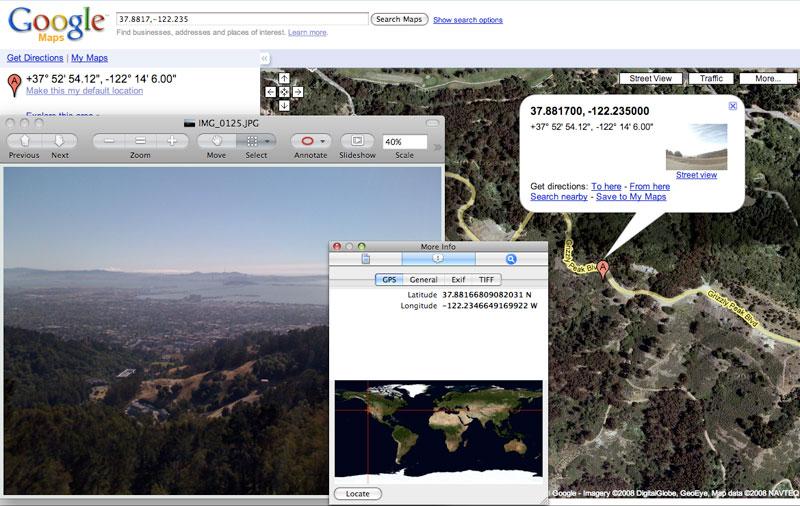Open the info details pane icon
Screen dimensions: 800x506
(438, 259)
